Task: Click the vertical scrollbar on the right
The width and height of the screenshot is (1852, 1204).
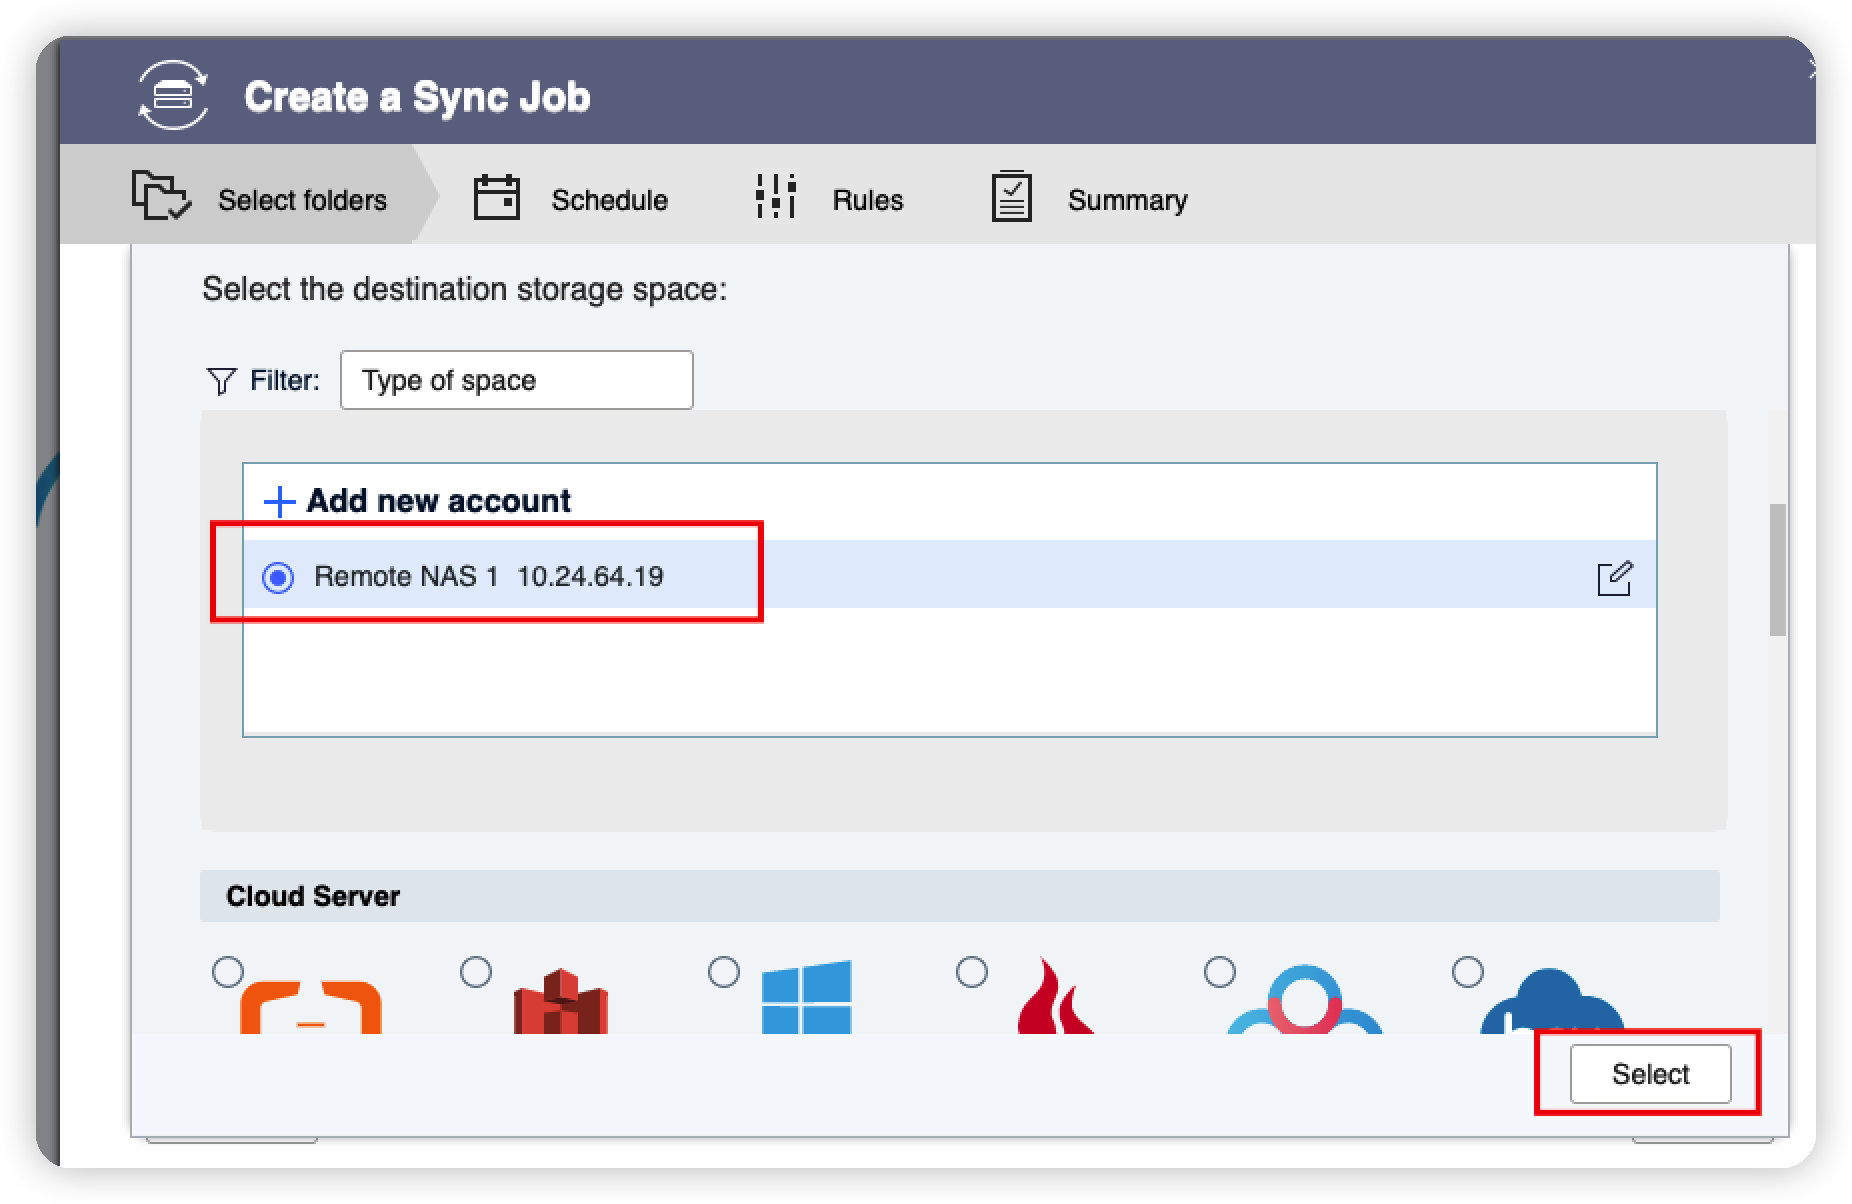Action: tap(1780, 570)
